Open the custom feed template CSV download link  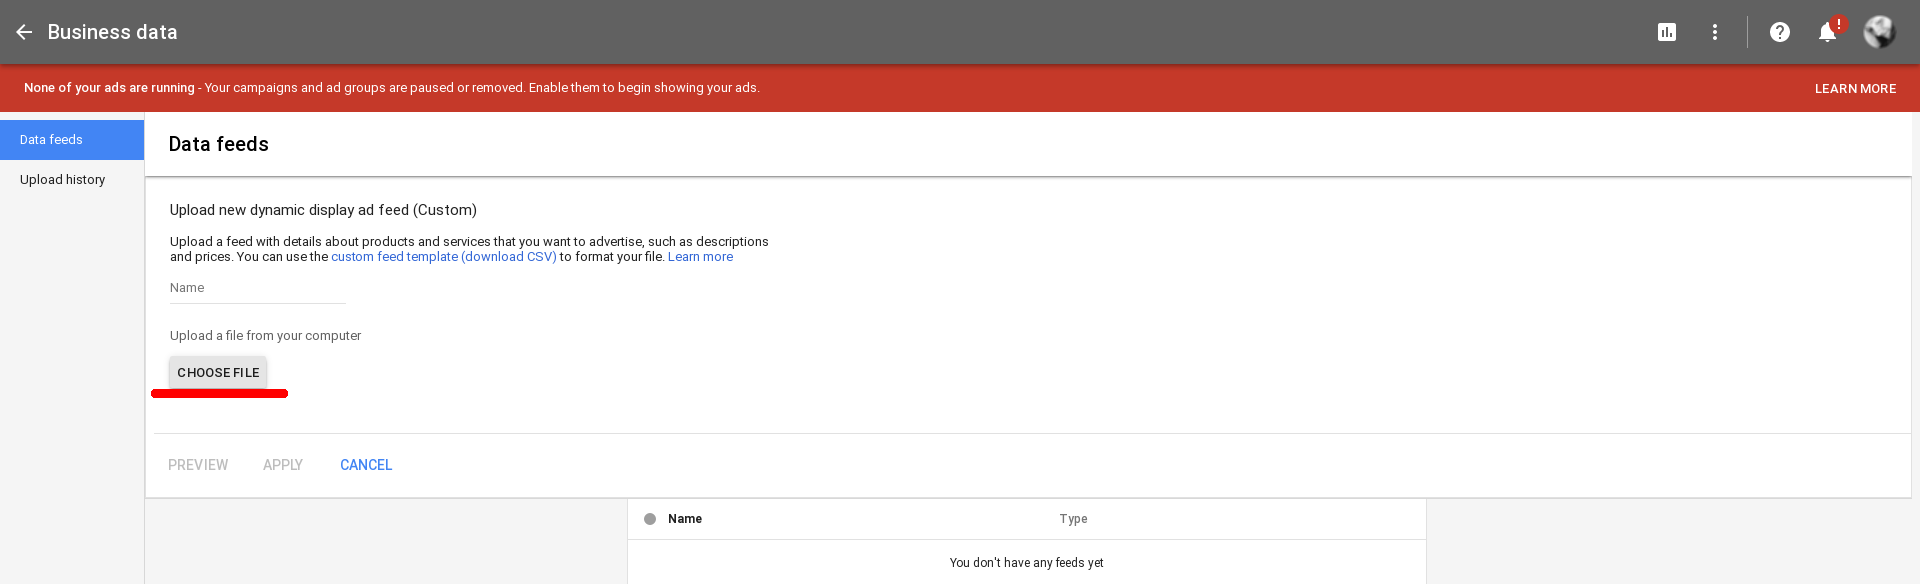pos(444,257)
